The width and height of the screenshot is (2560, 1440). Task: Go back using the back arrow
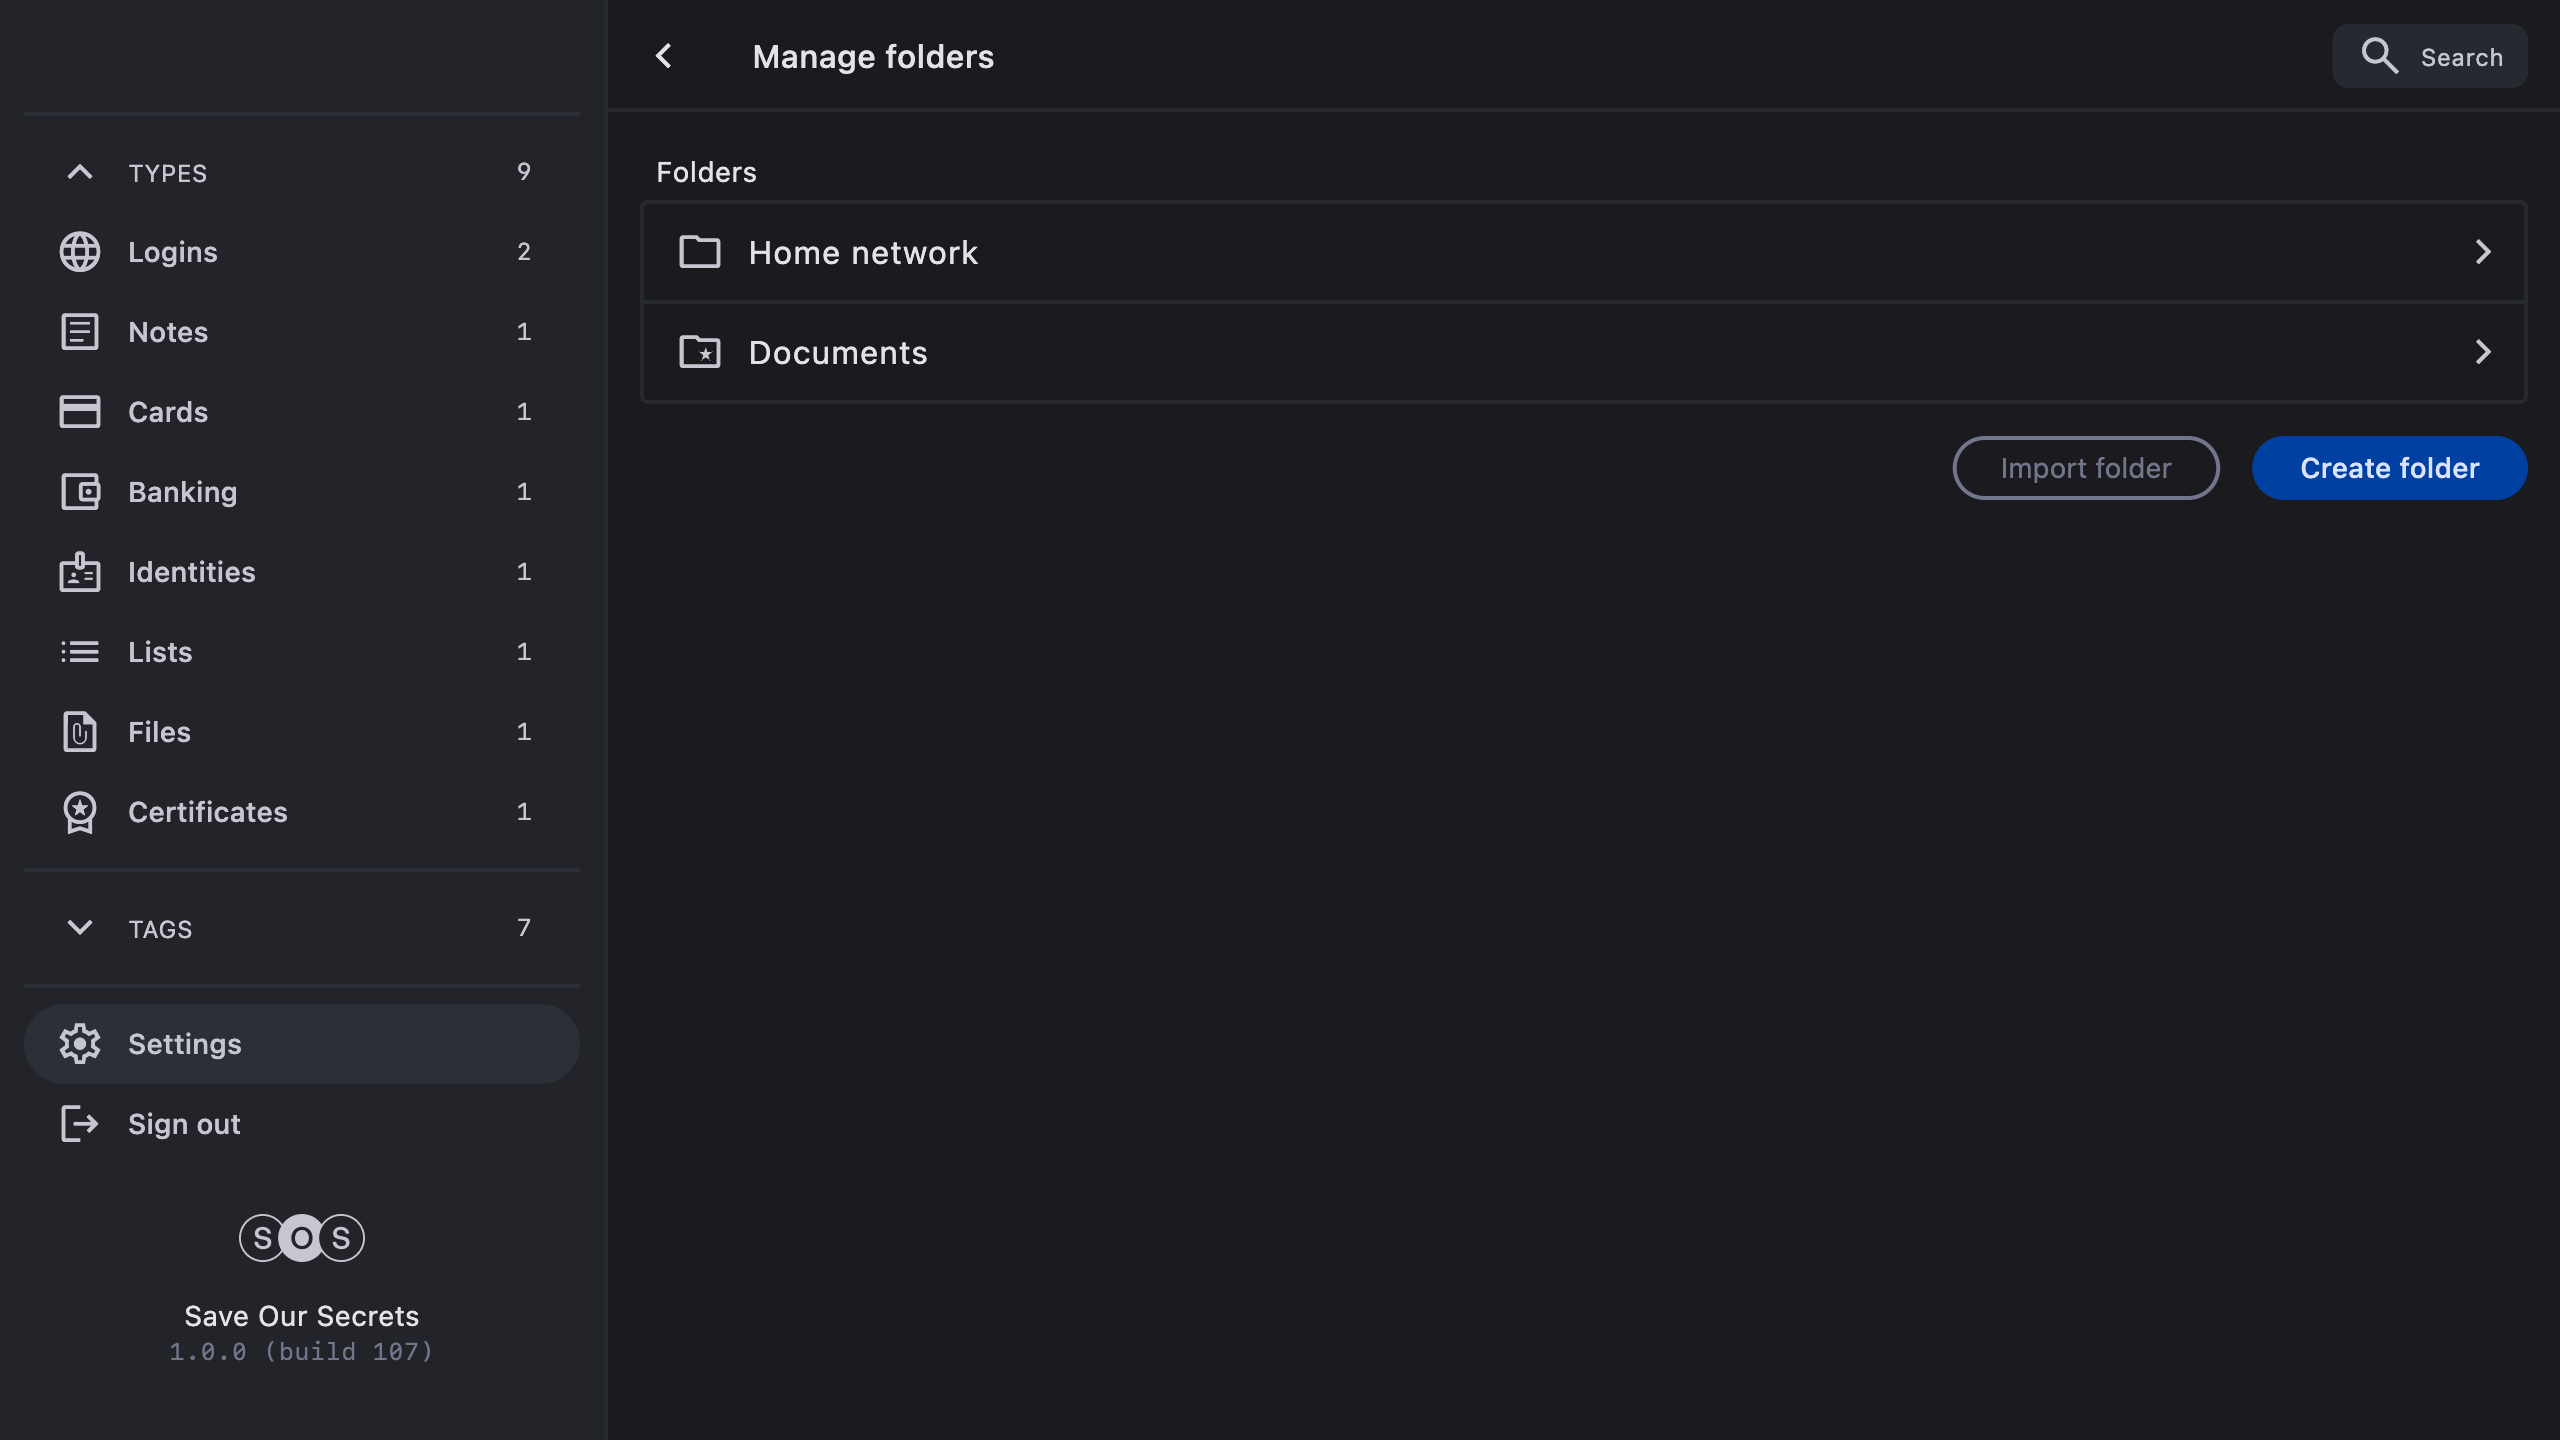tap(664, 56)
